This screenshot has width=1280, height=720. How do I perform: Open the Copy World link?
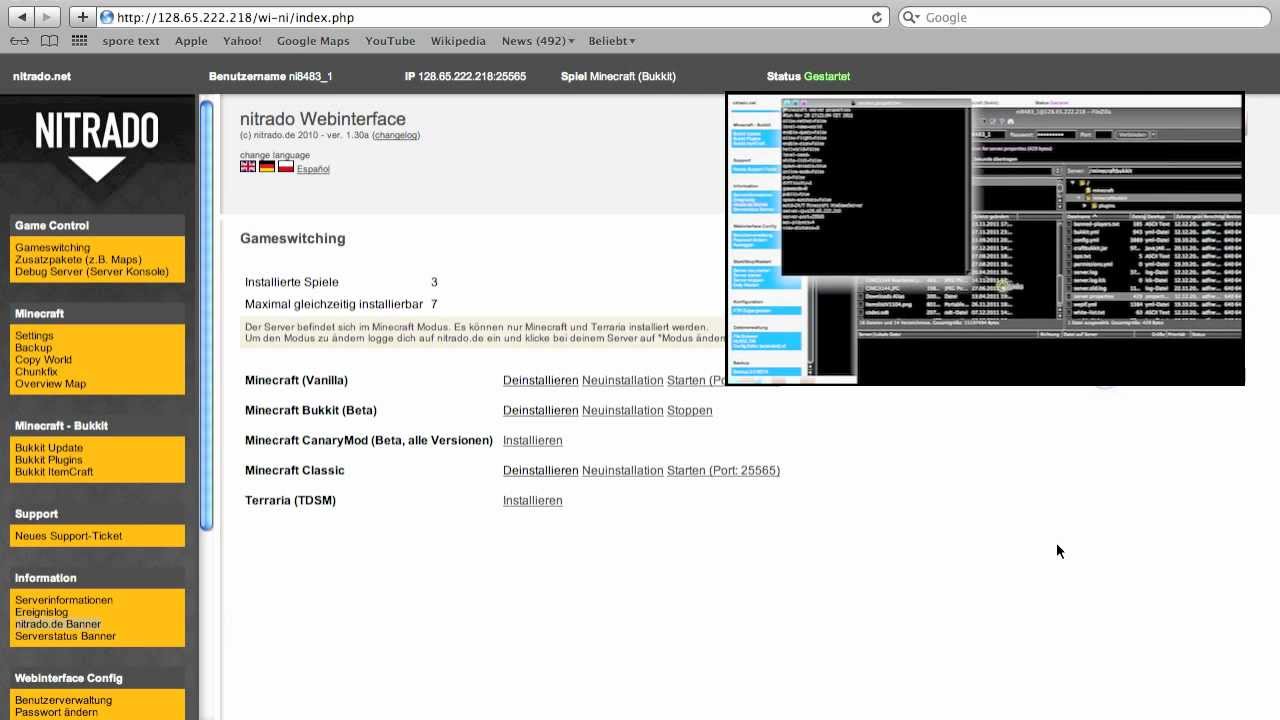43,360
